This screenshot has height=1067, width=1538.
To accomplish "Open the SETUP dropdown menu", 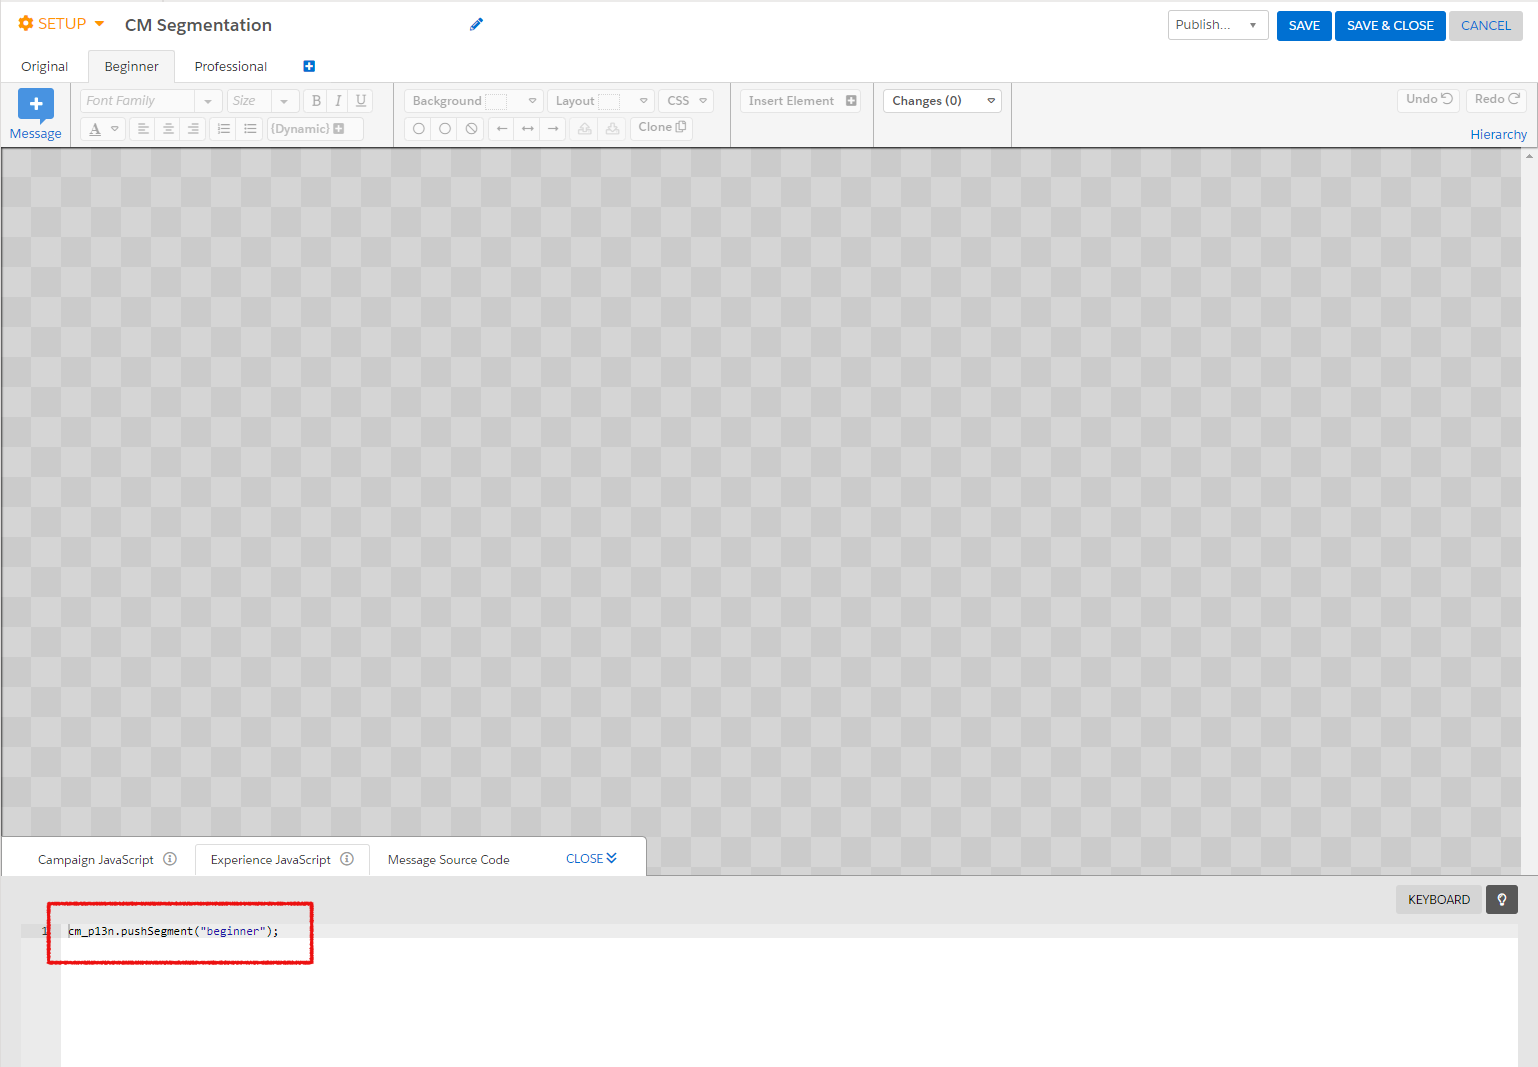I will point(62,24).
